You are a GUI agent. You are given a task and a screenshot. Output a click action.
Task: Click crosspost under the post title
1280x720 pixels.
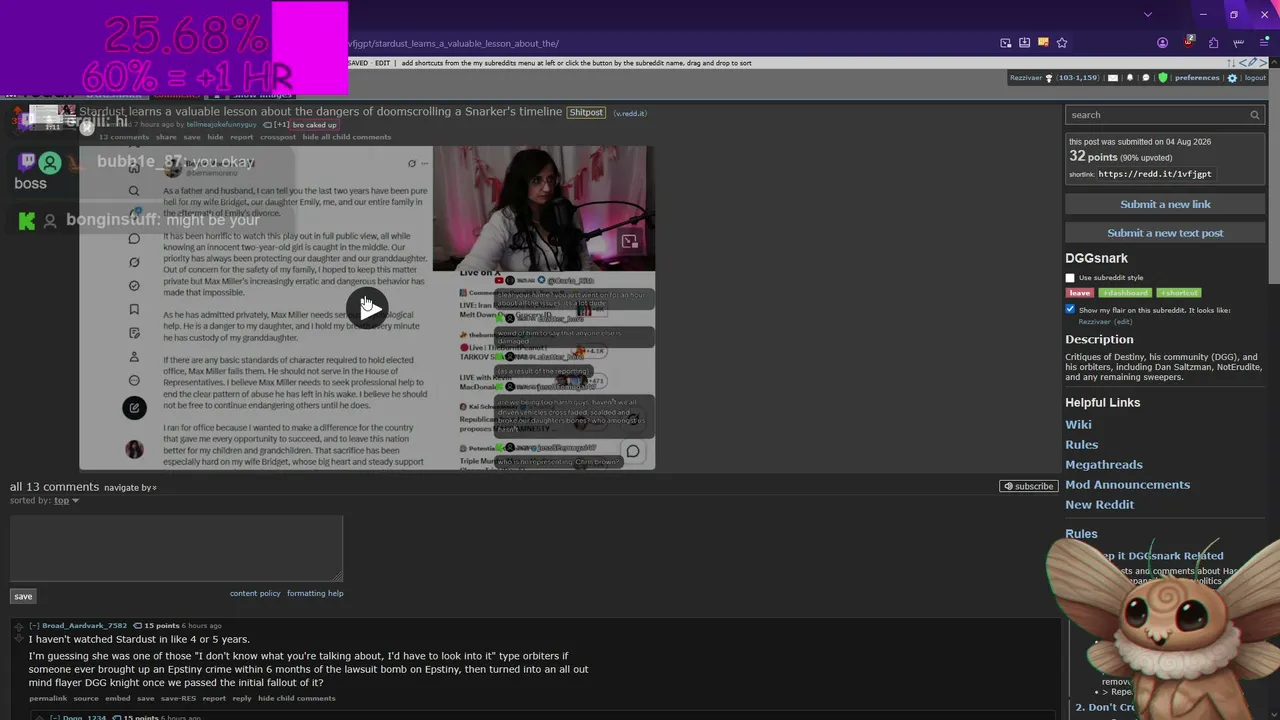278,137
